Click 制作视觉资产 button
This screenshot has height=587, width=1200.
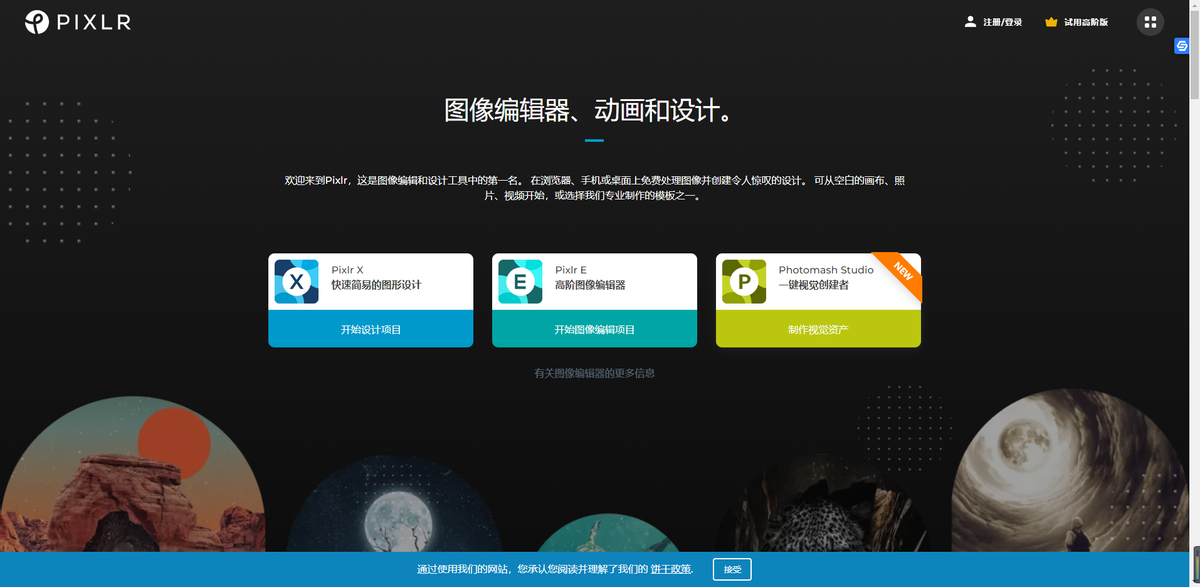[x=818, y=329]
